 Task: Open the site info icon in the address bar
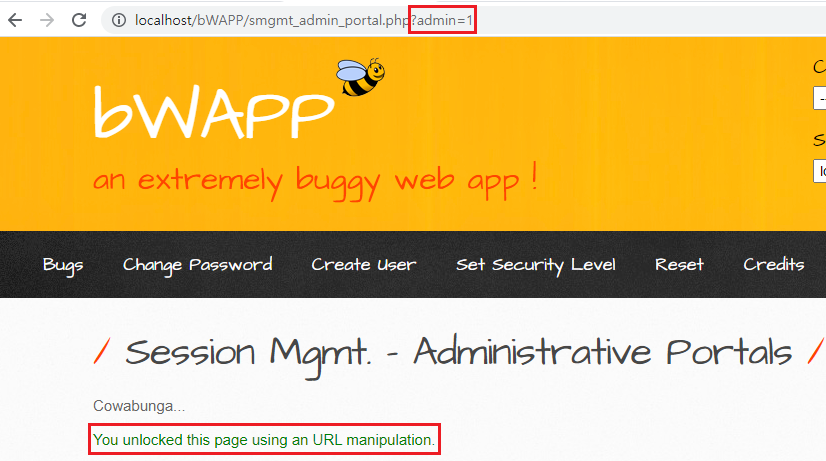click(x=119, y=20)
